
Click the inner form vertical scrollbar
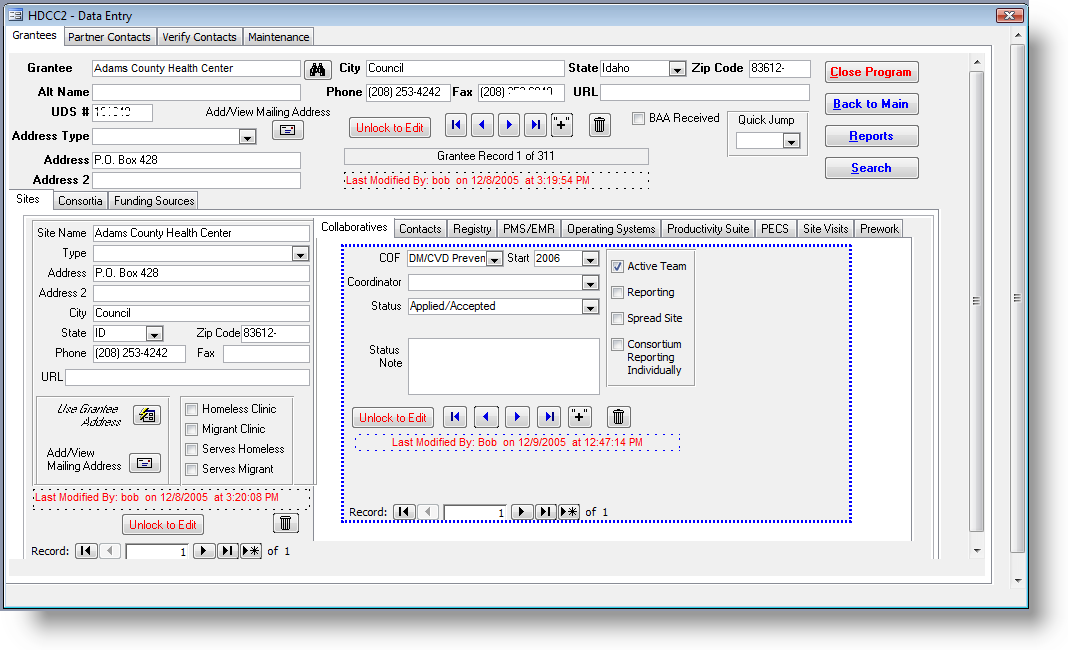977,300
